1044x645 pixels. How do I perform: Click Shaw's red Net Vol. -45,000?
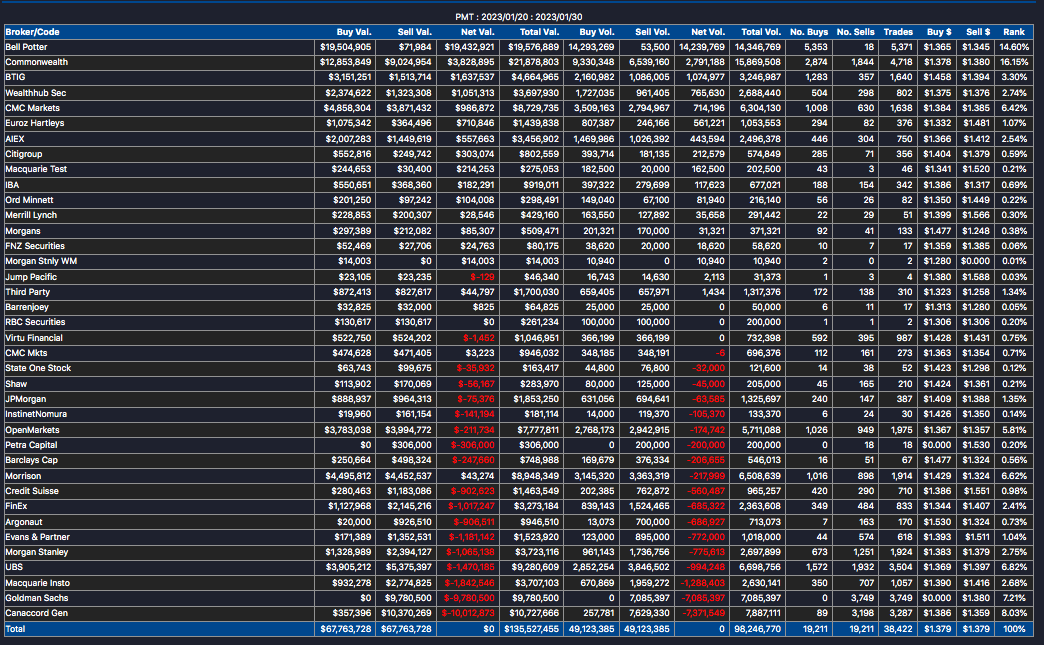708,384
